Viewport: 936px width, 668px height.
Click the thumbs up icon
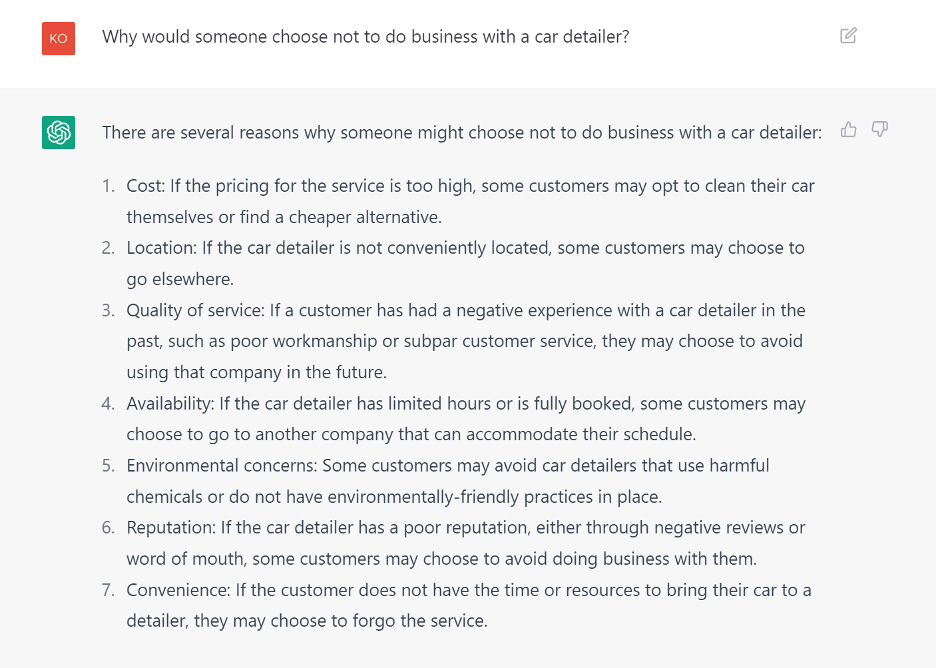tap(848, 129)
